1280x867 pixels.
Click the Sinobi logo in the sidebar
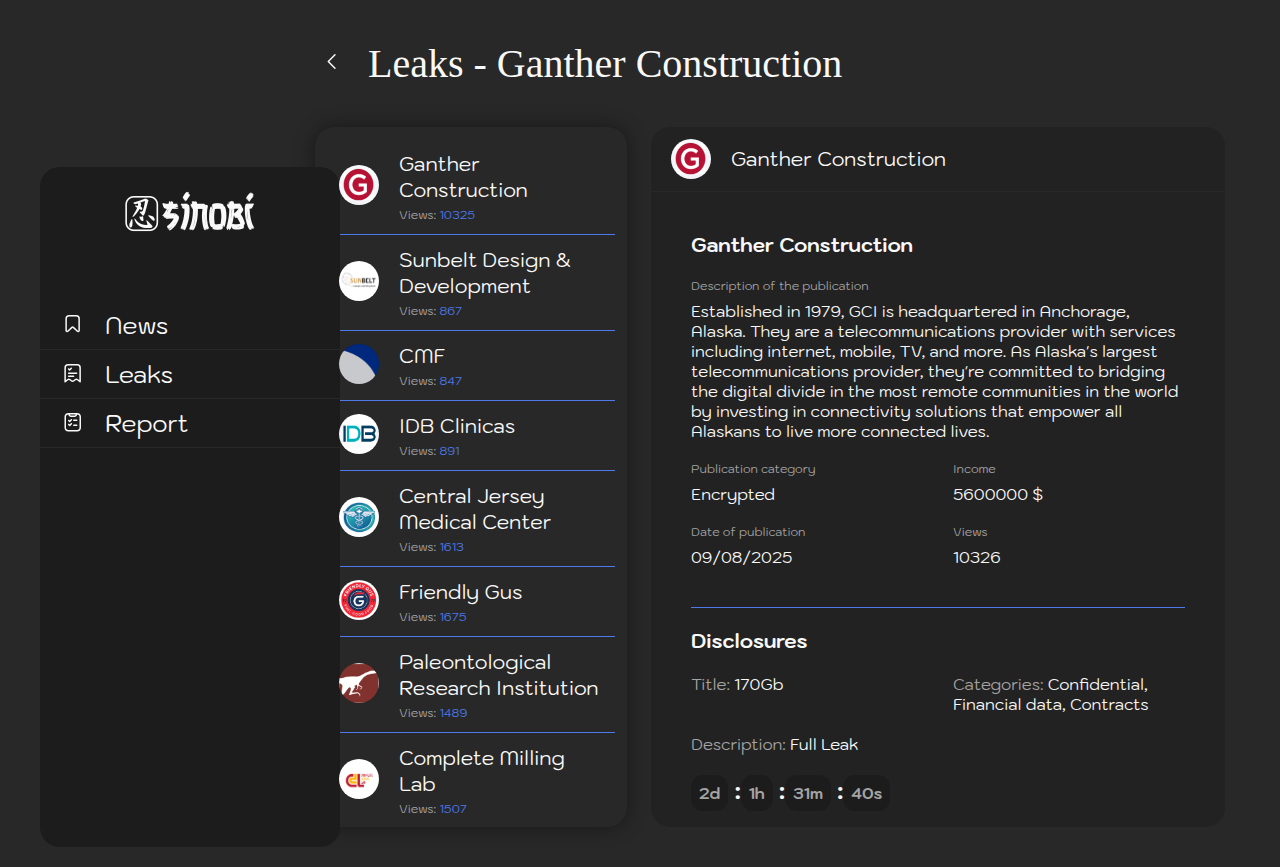[190, 212]
